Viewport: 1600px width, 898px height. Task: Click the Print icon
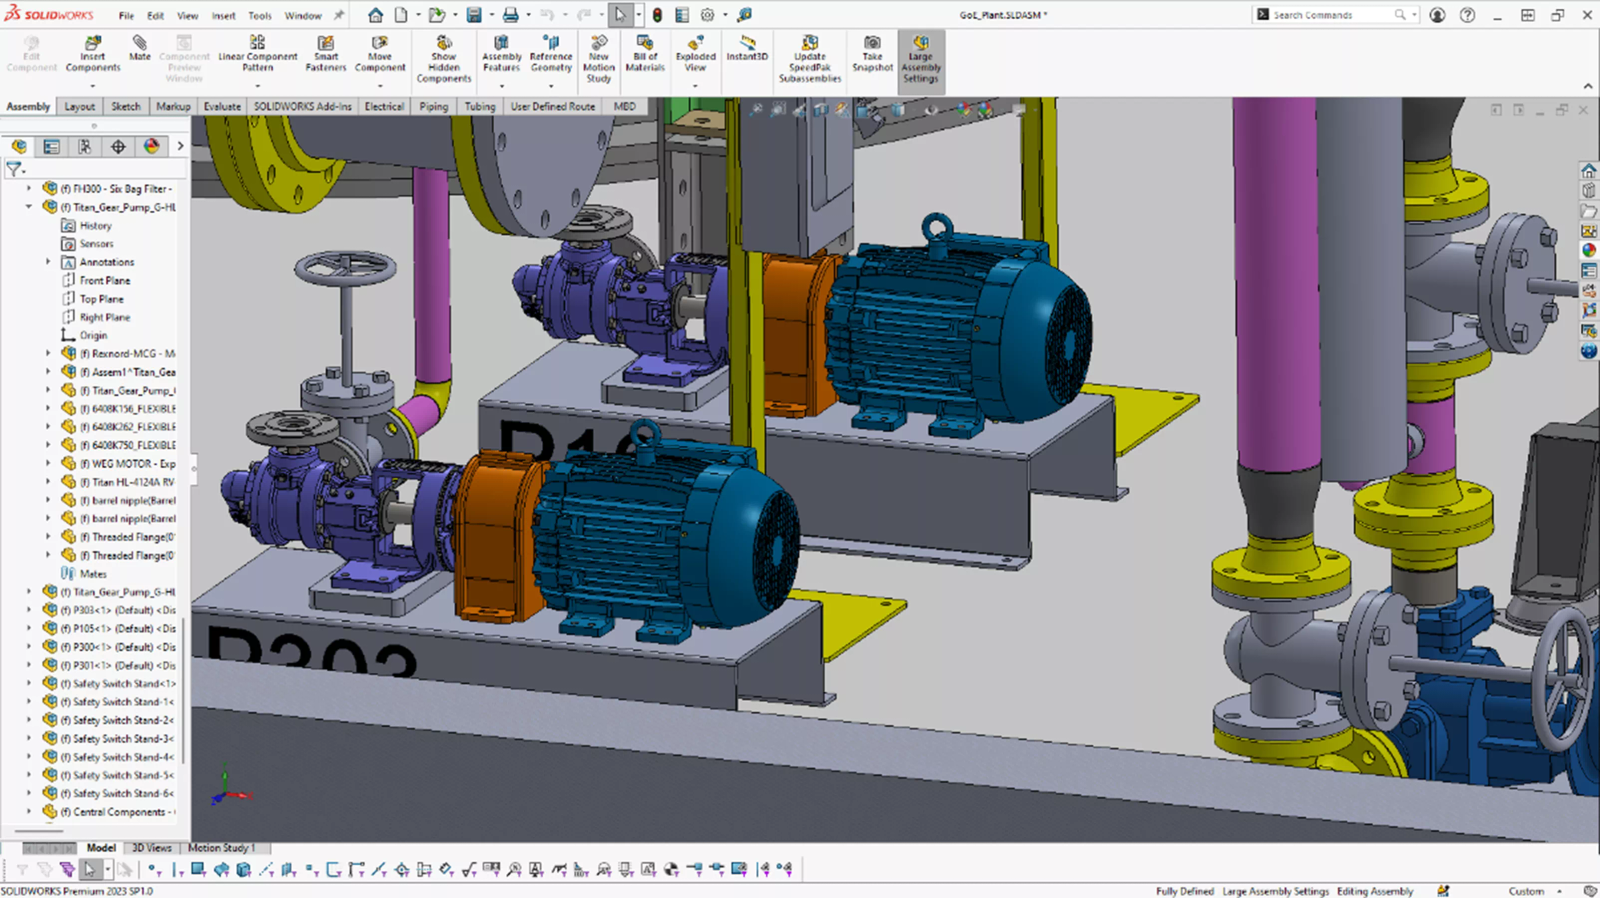(x=510, y=15)
